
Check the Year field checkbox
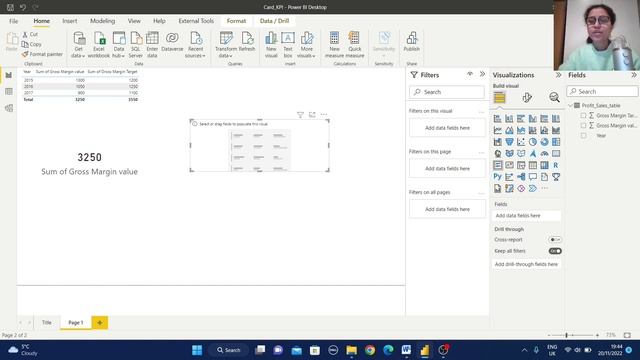[x=583, y=136]
